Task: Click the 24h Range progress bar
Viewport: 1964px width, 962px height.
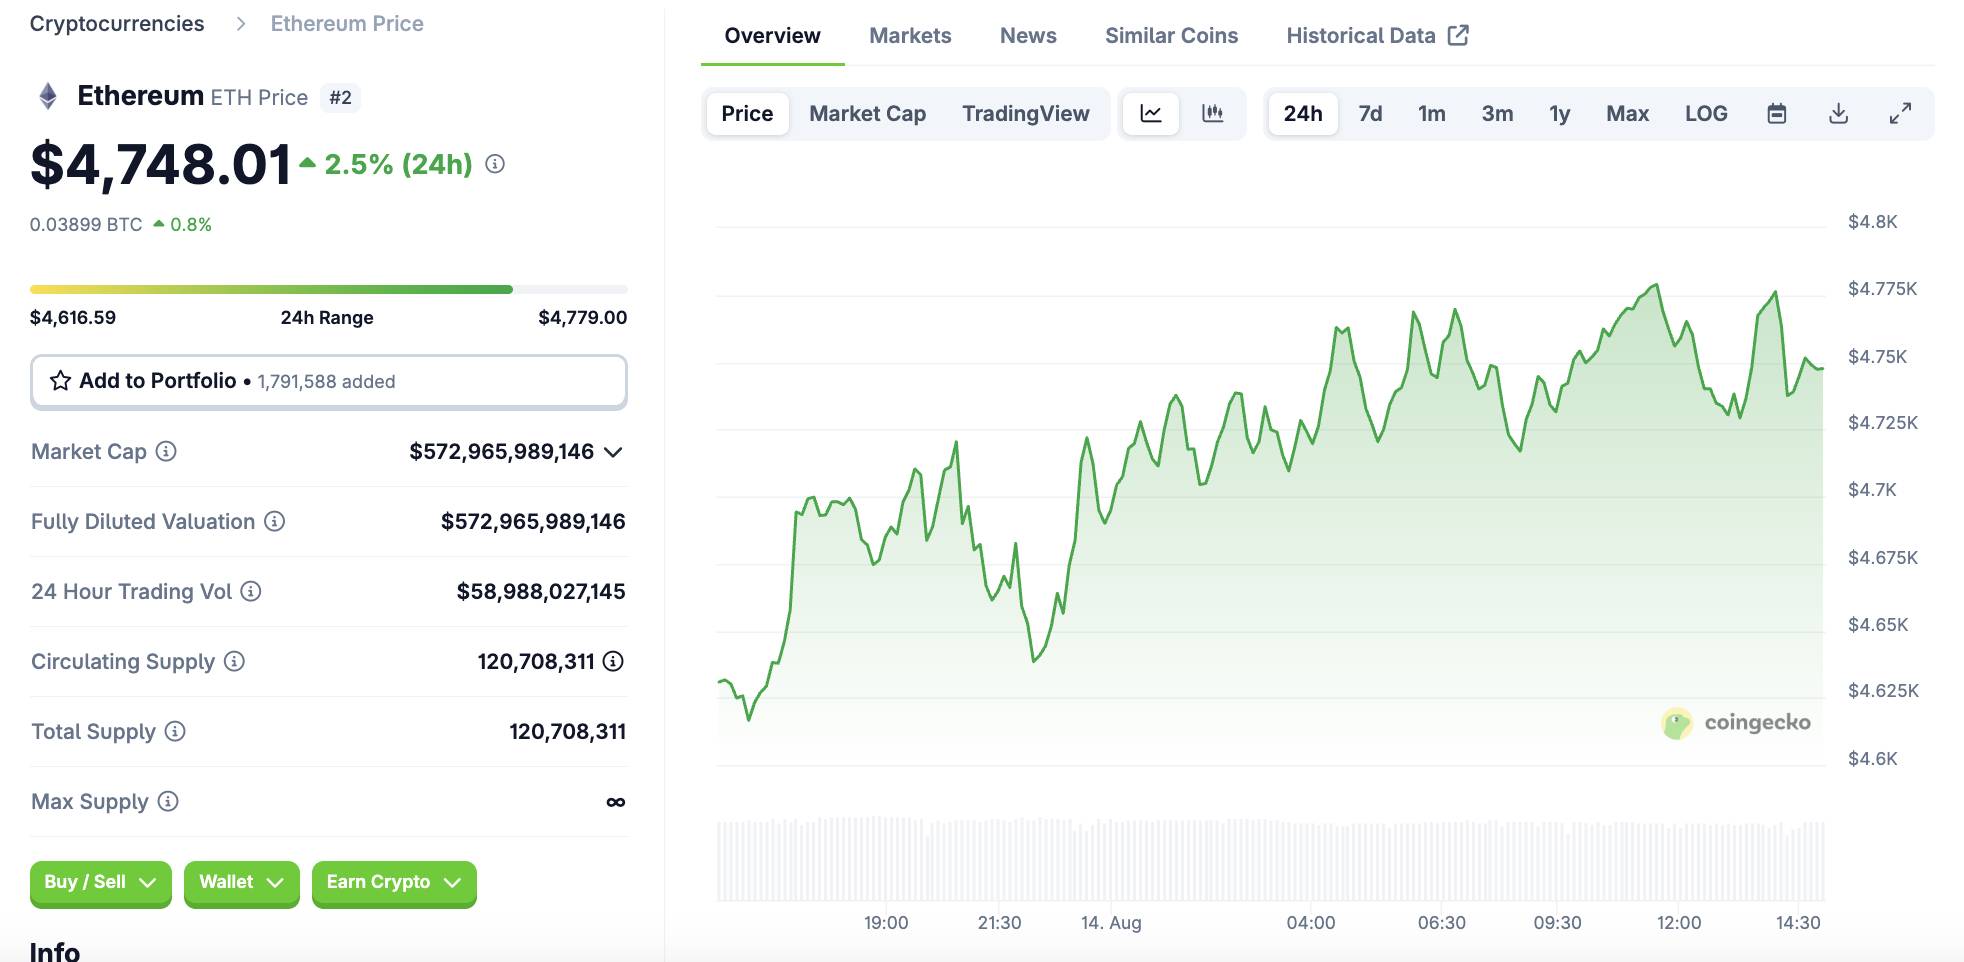Action: click(x=328, y=289)
